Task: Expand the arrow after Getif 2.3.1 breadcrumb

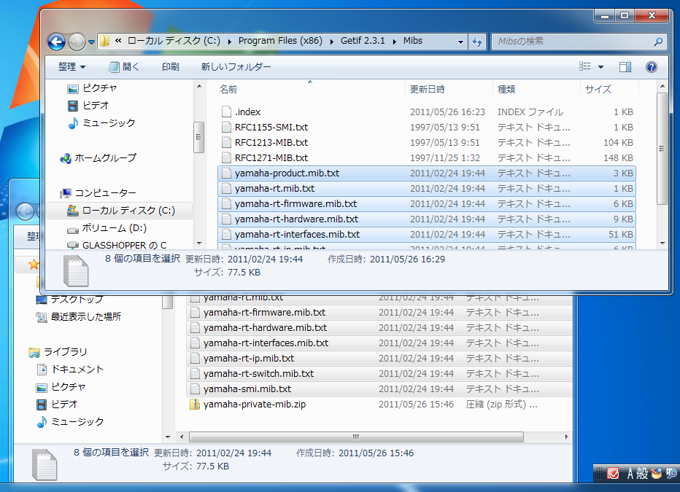Action: (x=394, y=42)
